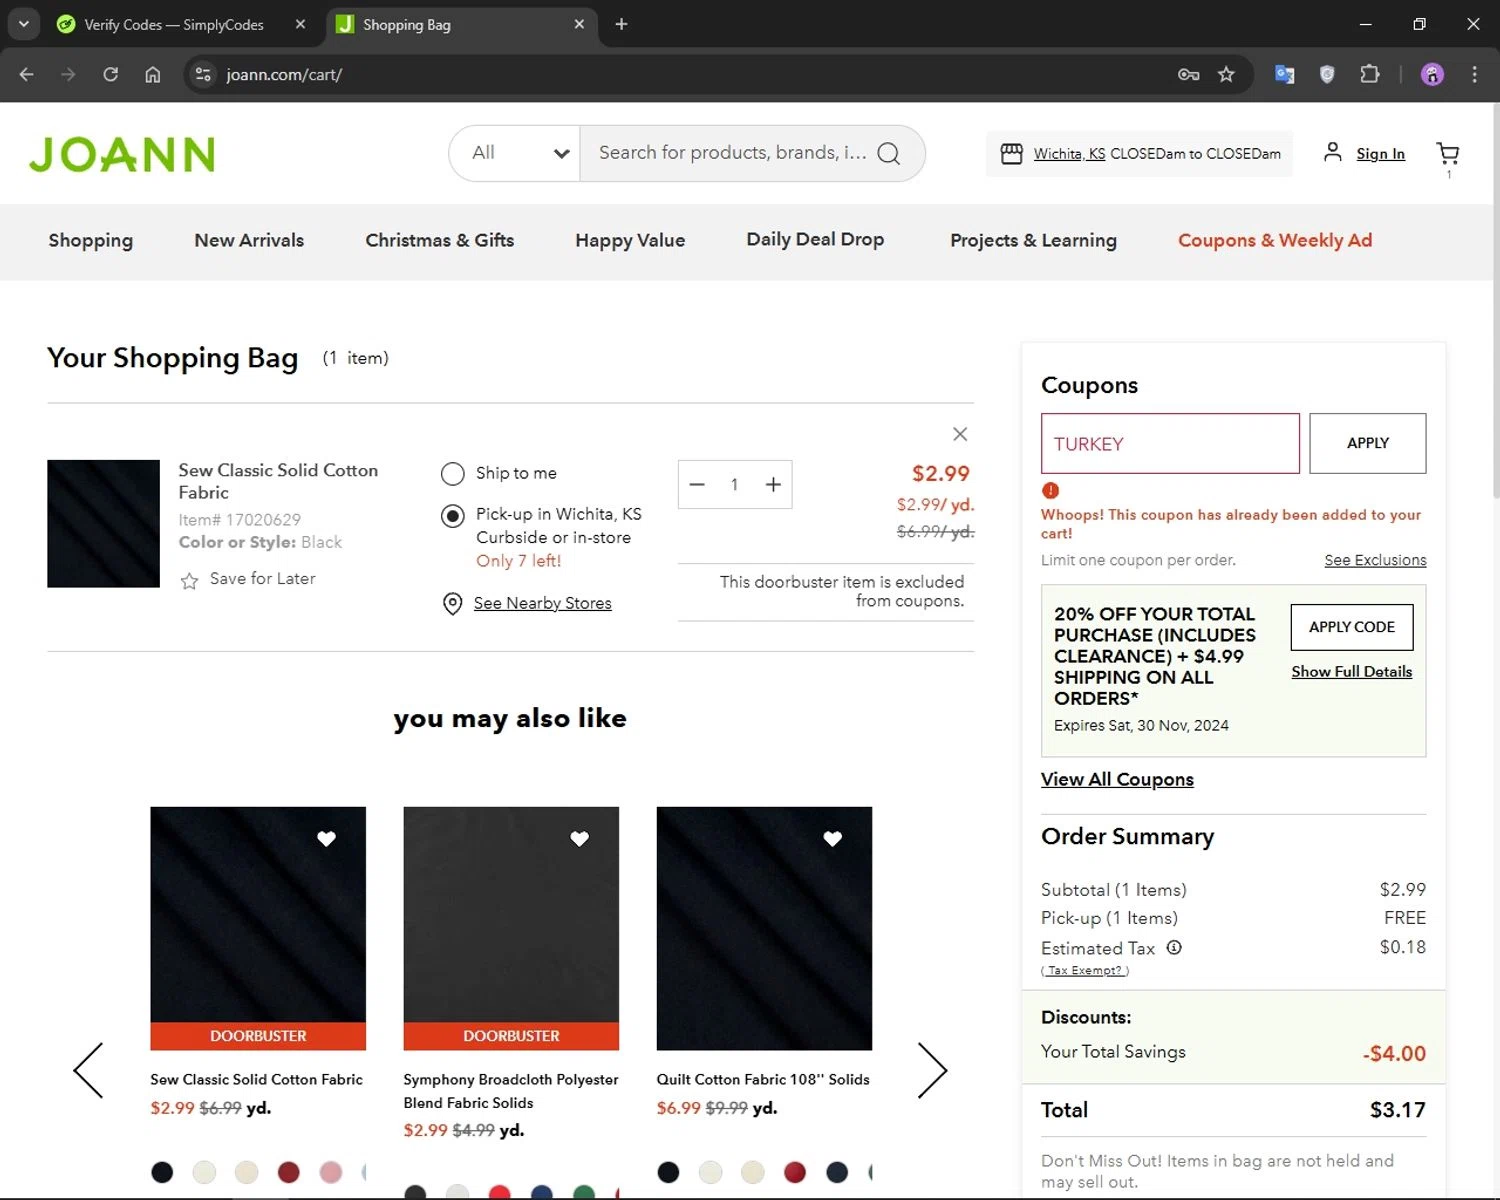
Task: Click the Estimated Tax info icon
Action: click(1174, 947)
